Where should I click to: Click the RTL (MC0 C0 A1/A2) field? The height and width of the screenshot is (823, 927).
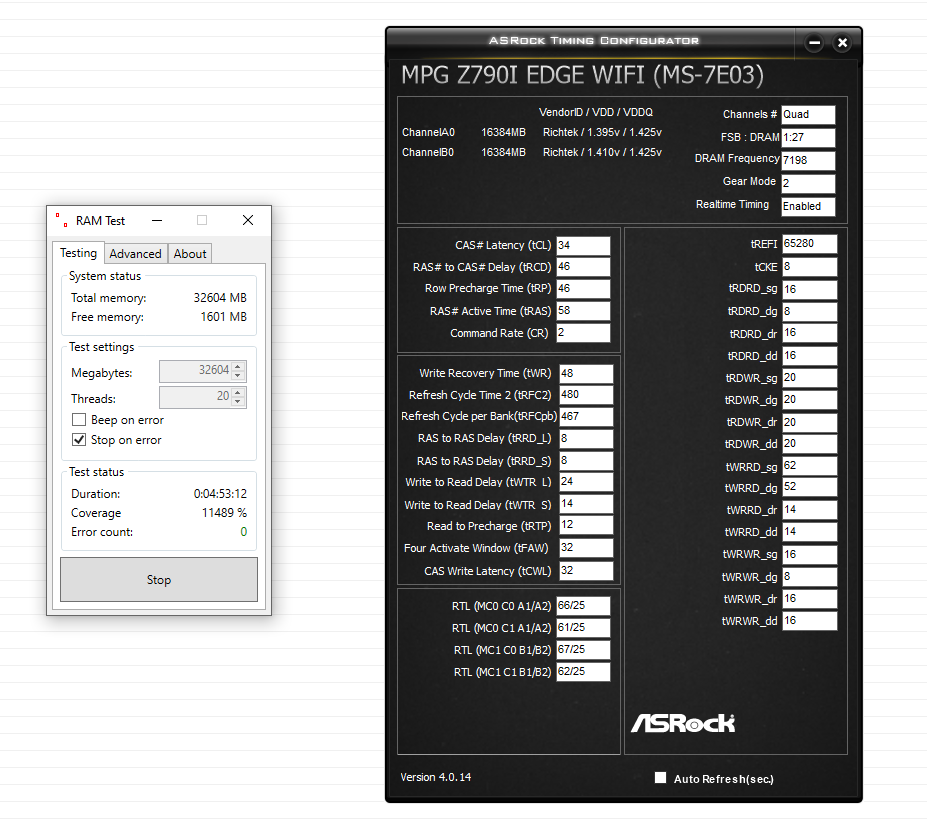pyautogui.click(x=583, y=605)
